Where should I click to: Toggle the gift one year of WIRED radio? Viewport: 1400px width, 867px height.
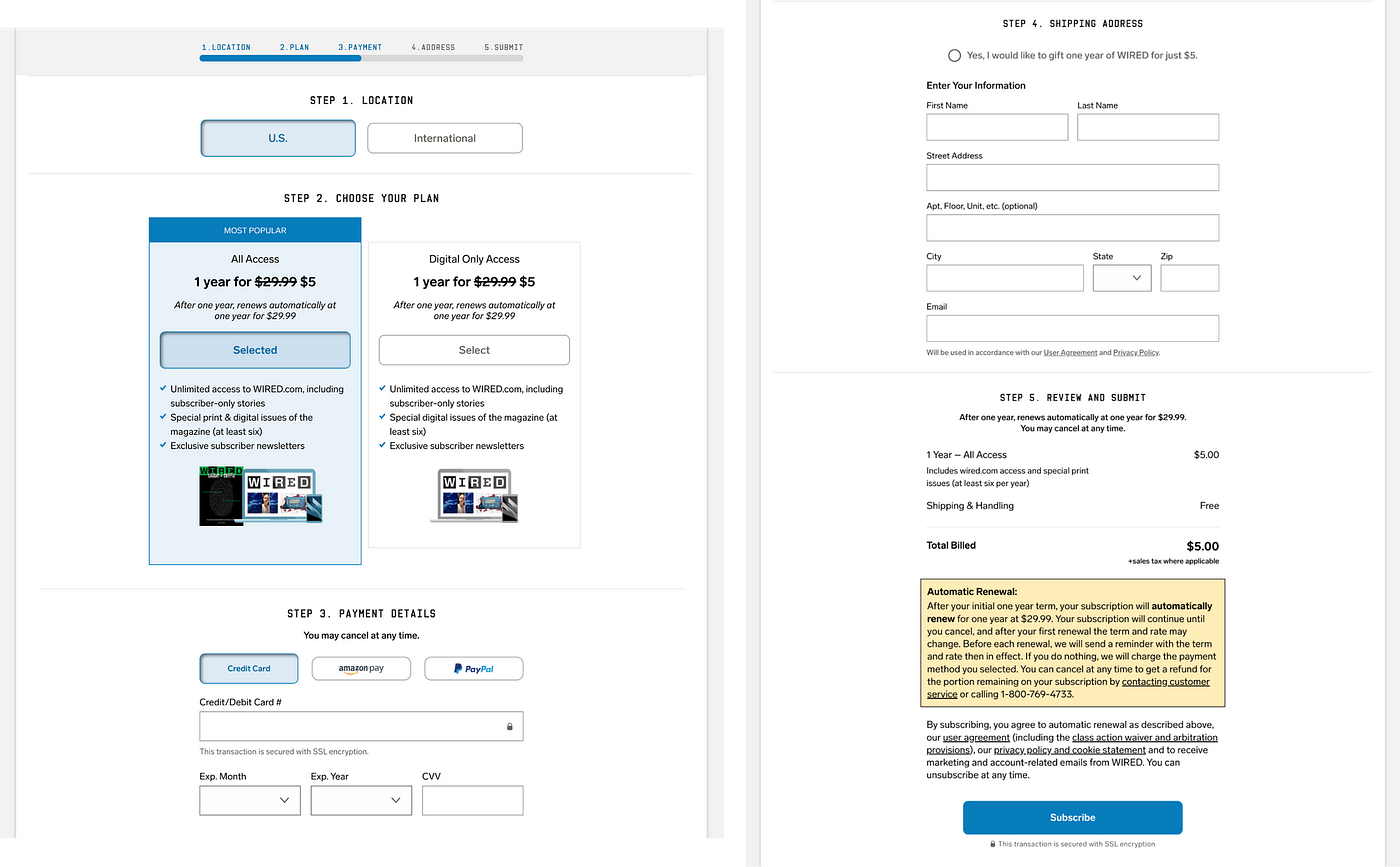click(954, 55)
